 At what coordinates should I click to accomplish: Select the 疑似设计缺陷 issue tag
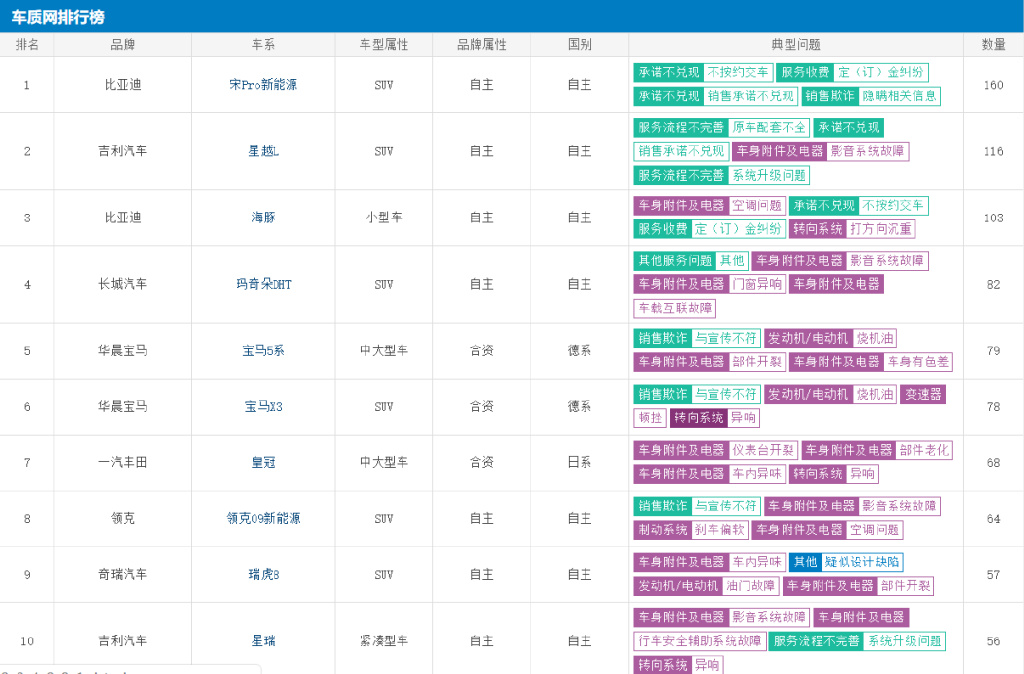[x=861, y=562]
